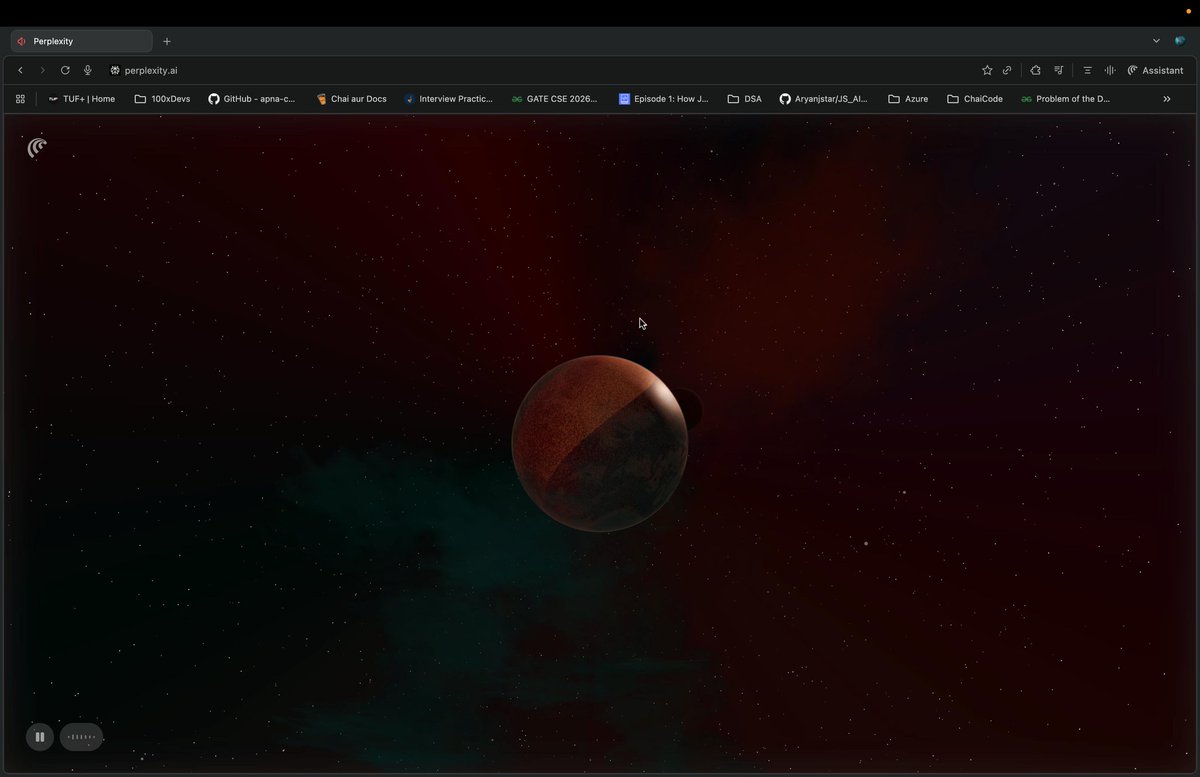Screen dimensions: 1200x777
Task: Show more bookmarks with double chevron
Action: [1166, 99]
